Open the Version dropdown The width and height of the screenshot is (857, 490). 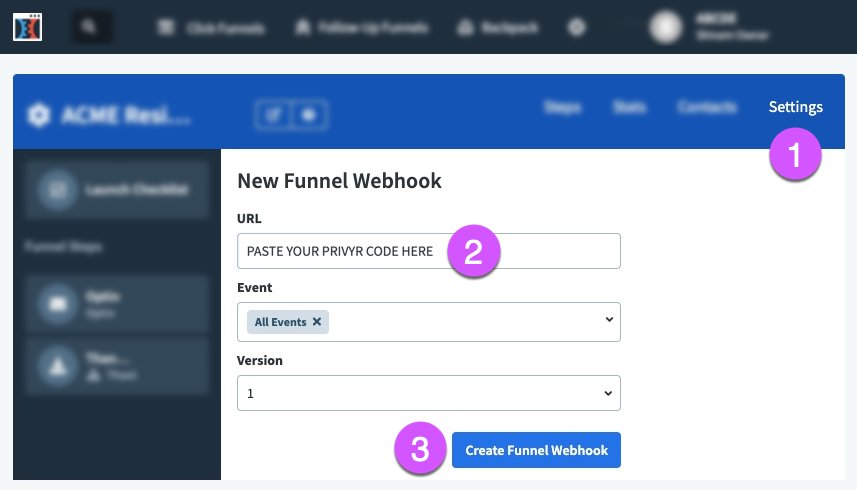[x=428, y=393]
